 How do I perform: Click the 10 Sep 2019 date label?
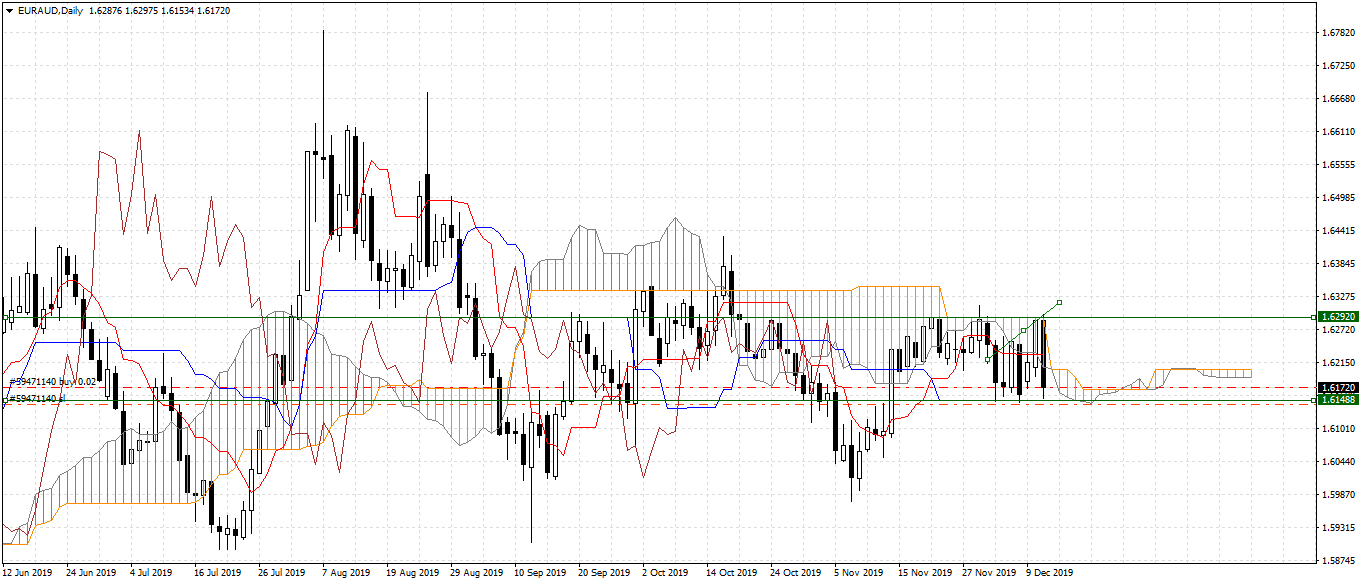(x=540, y=573)
